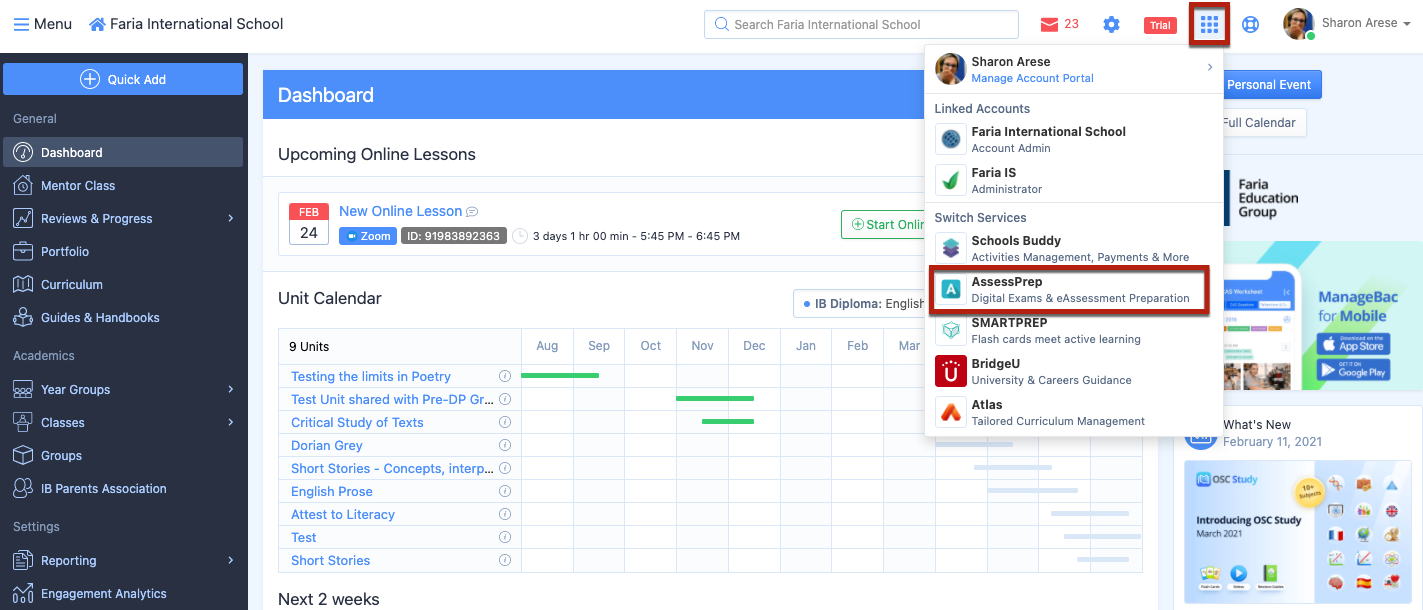Click the Reviews & Progress chart icon
Screen dimensions: 1423x610
pos(23,218)
